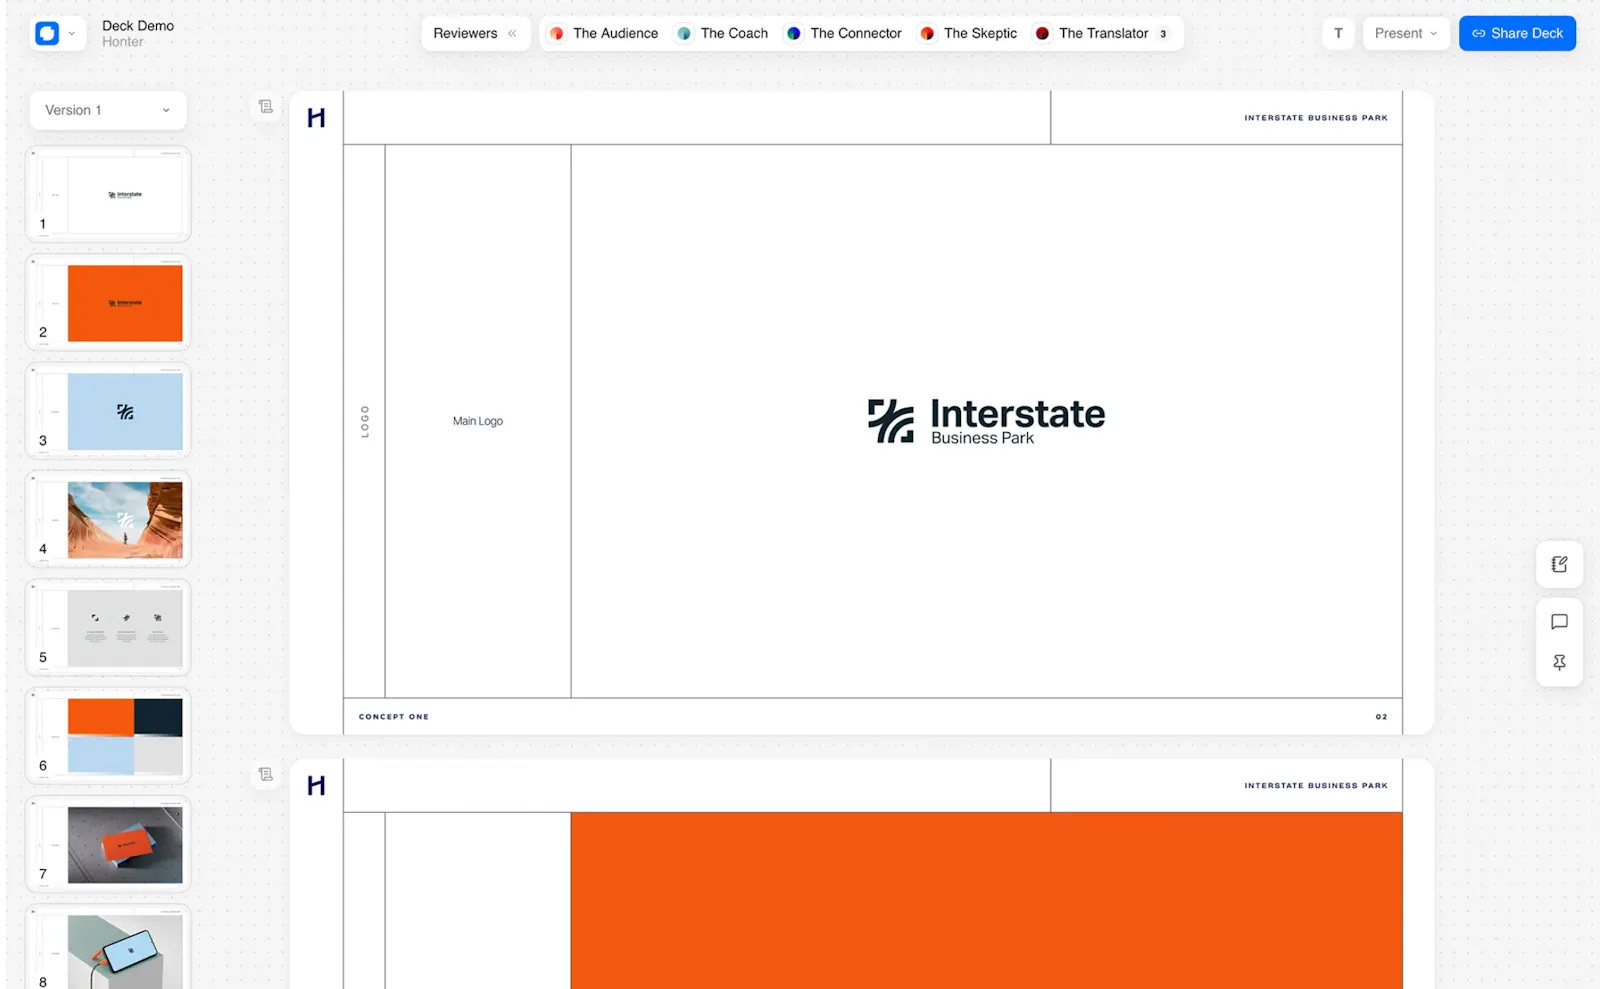Select The Skeptic reviewer
Image resolution: width=1600 pixels, height=989 pixels.
pyautogui.click(x=968, y=33)
